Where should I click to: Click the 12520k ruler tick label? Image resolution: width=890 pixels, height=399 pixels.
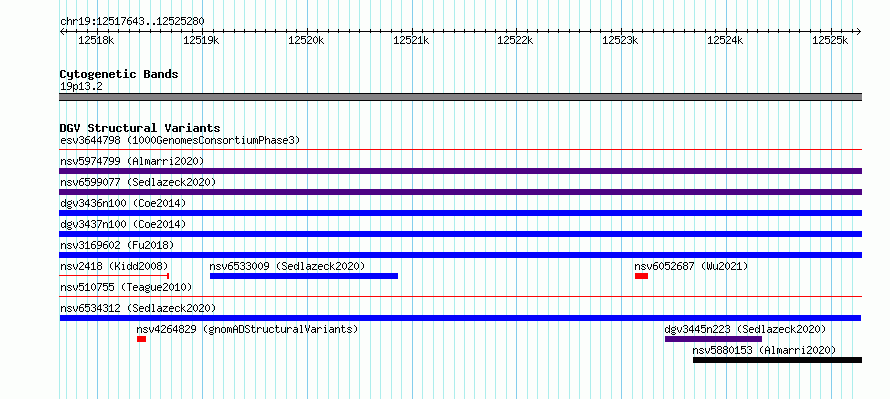pyautogui.click(x=306, y=40)
